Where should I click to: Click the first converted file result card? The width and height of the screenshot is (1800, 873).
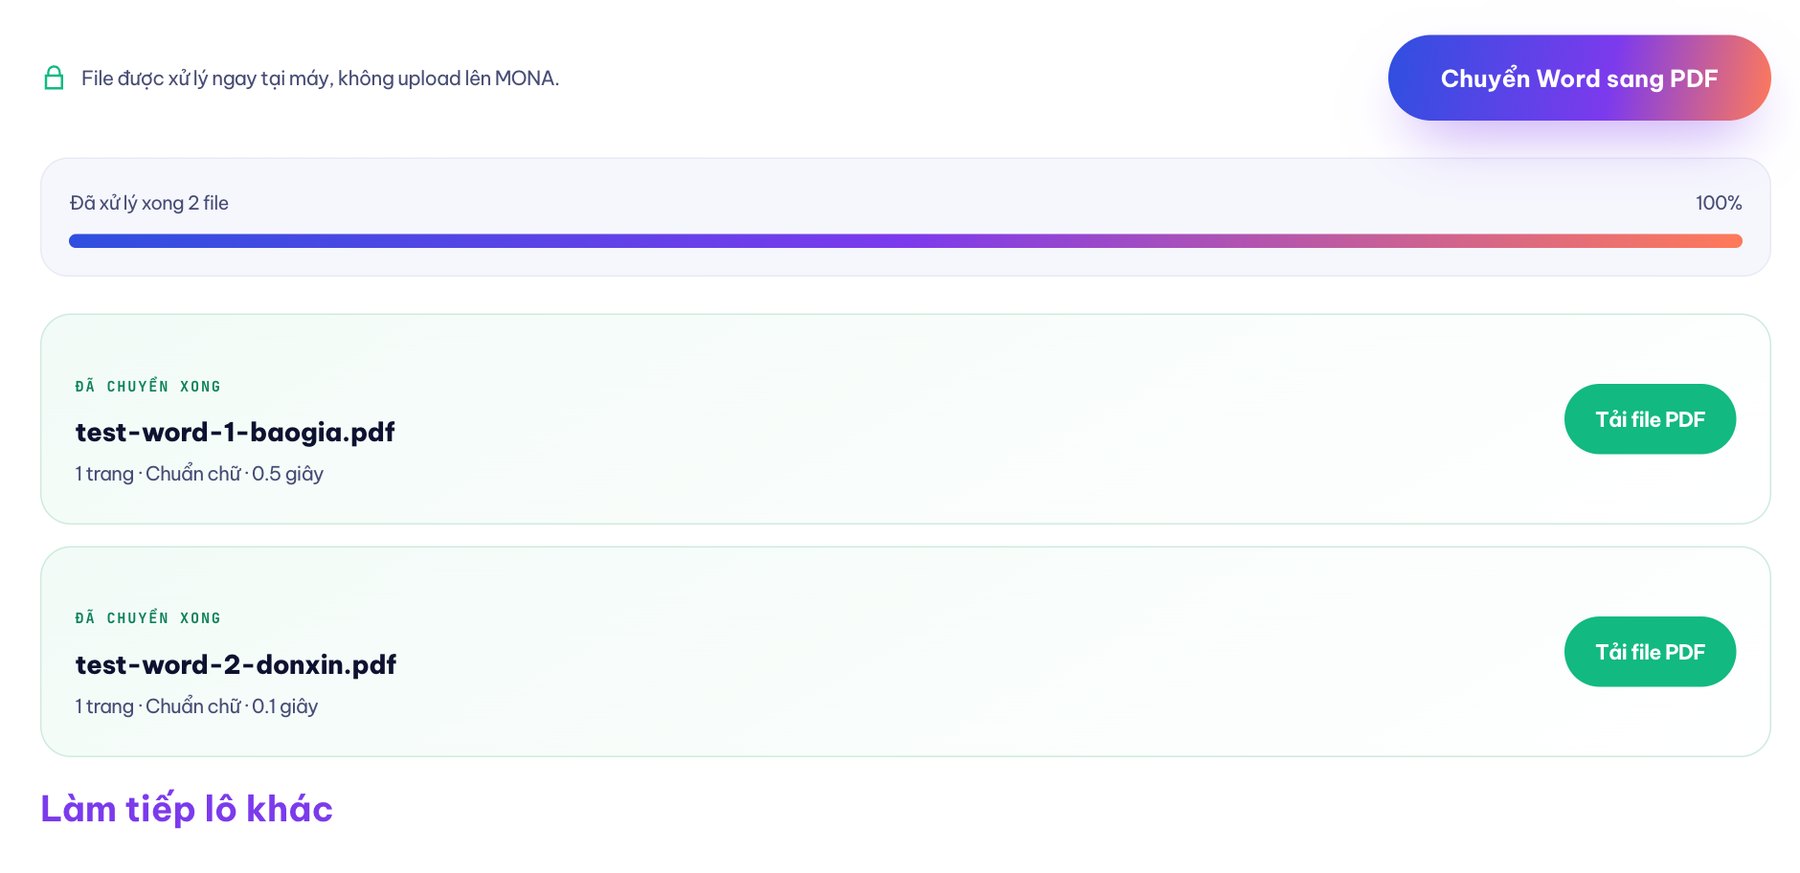click(x=905, y=419)
